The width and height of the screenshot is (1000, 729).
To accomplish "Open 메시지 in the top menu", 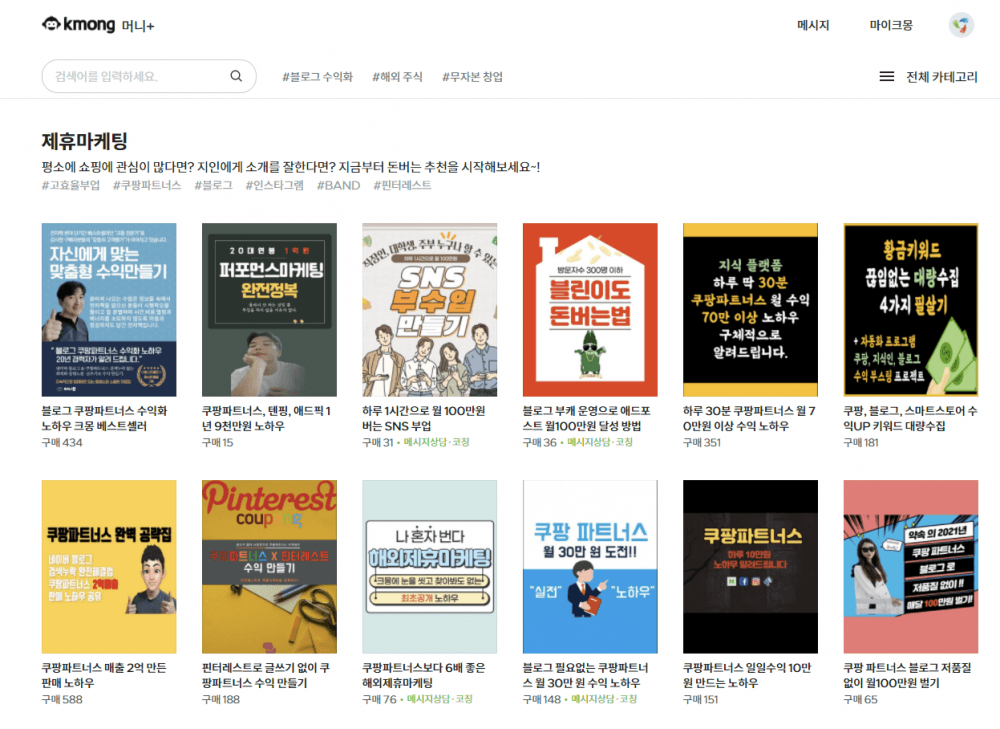I will (x=813, y=26).
